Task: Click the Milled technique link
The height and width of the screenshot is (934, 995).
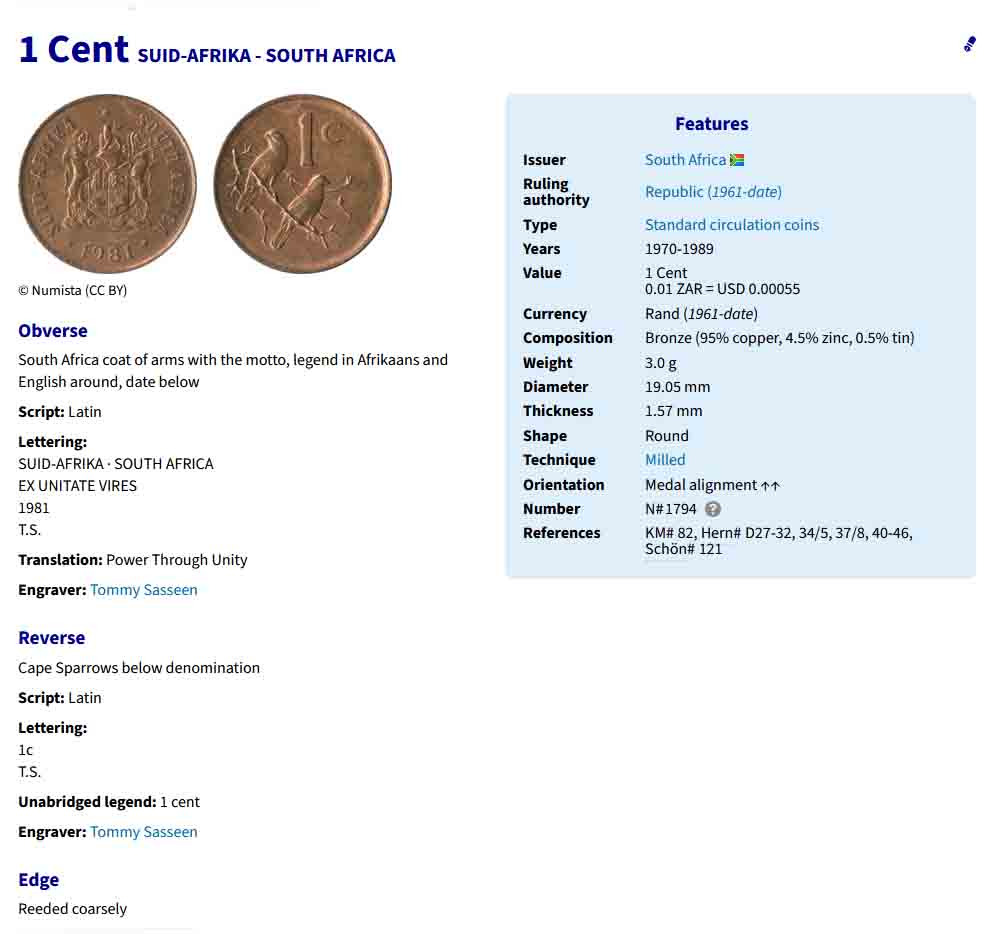Action: [x=665, y=459]
